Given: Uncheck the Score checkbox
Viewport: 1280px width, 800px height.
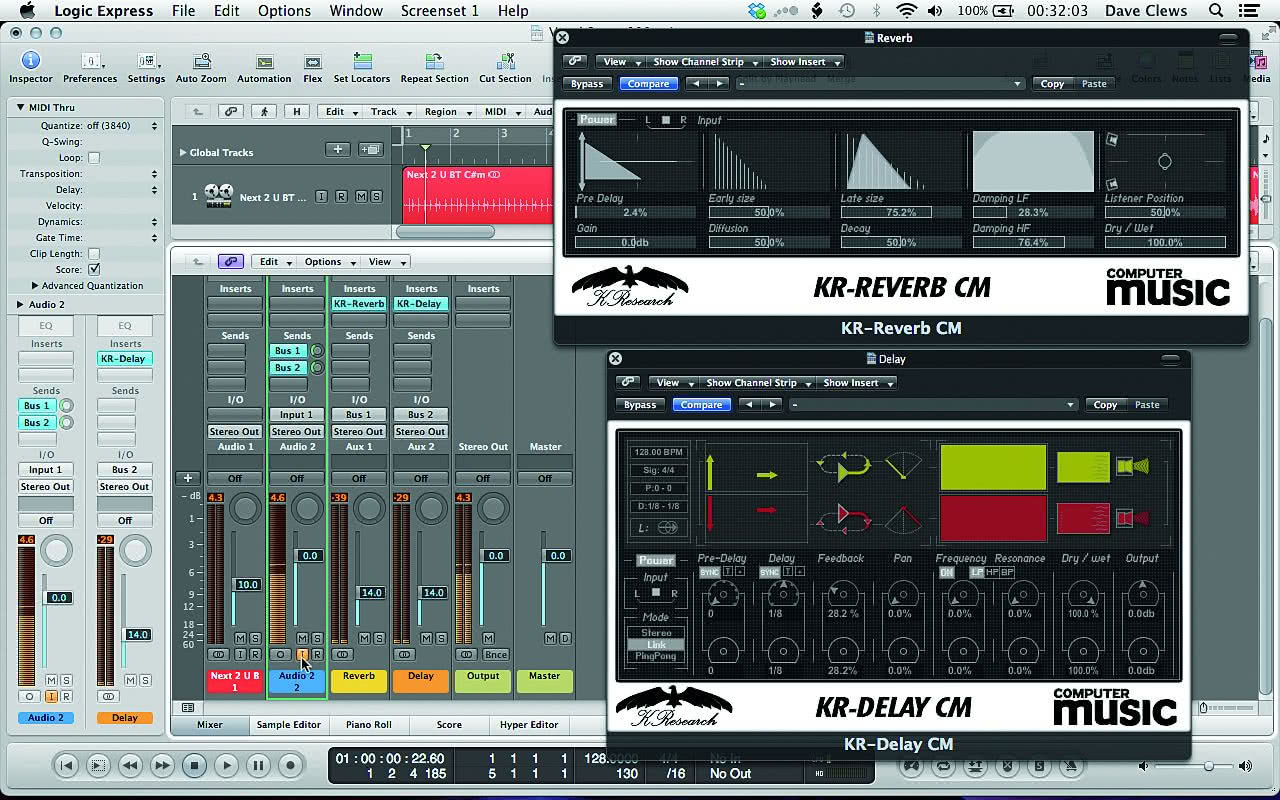Looking at the screenshot, I should [94, 270].
